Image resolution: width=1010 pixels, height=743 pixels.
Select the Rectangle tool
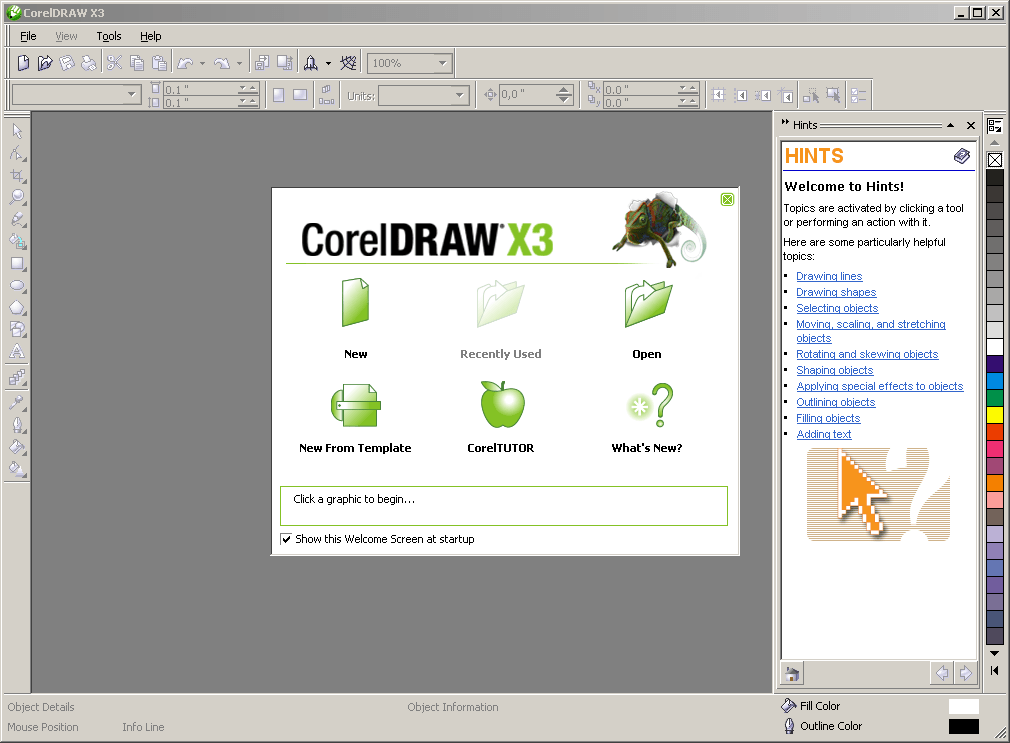[17, 263]
